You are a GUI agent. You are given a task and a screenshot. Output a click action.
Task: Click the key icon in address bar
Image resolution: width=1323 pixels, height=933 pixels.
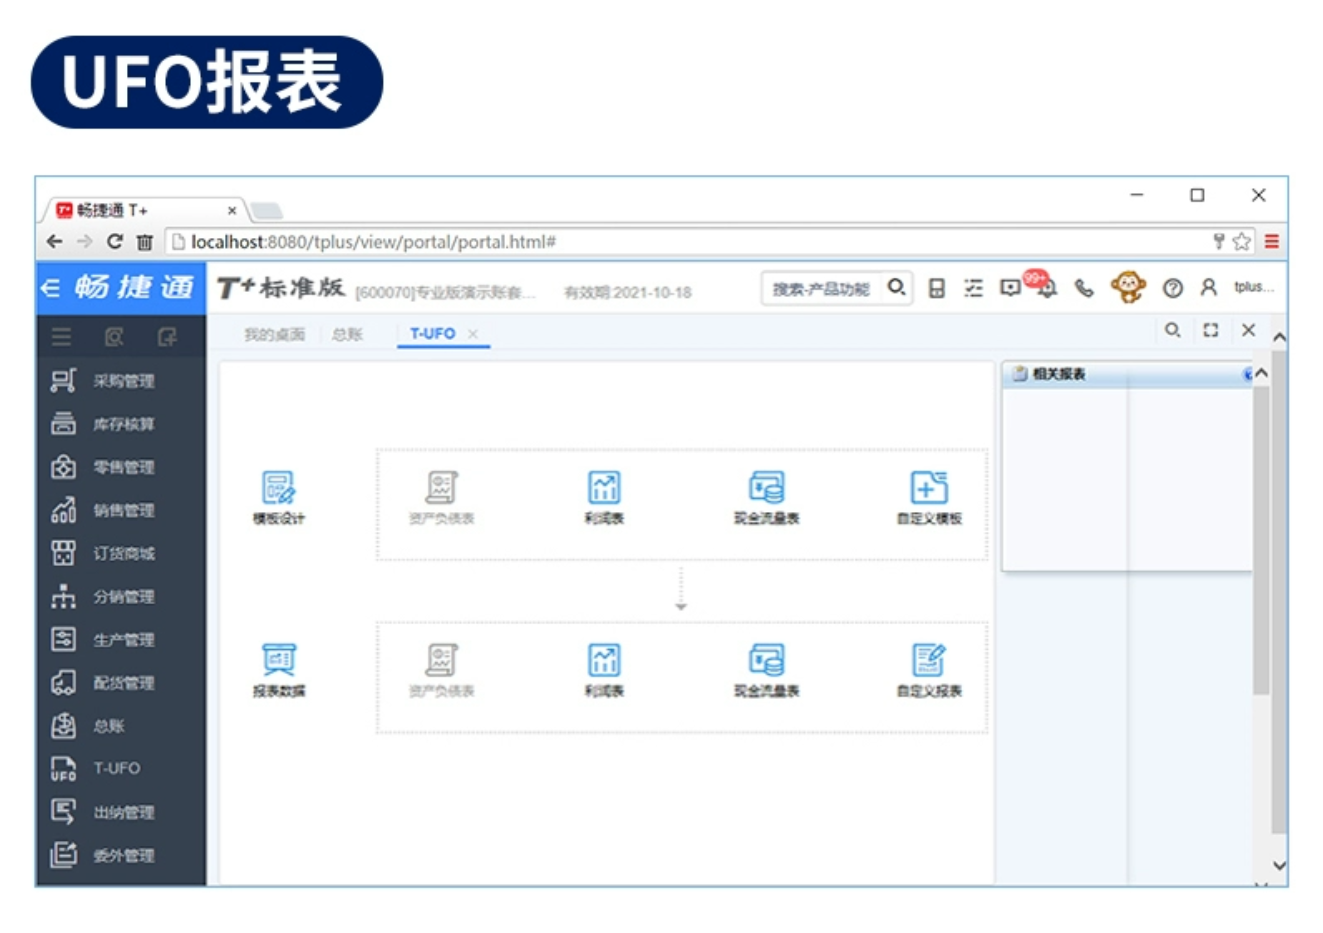(1219, 241)
